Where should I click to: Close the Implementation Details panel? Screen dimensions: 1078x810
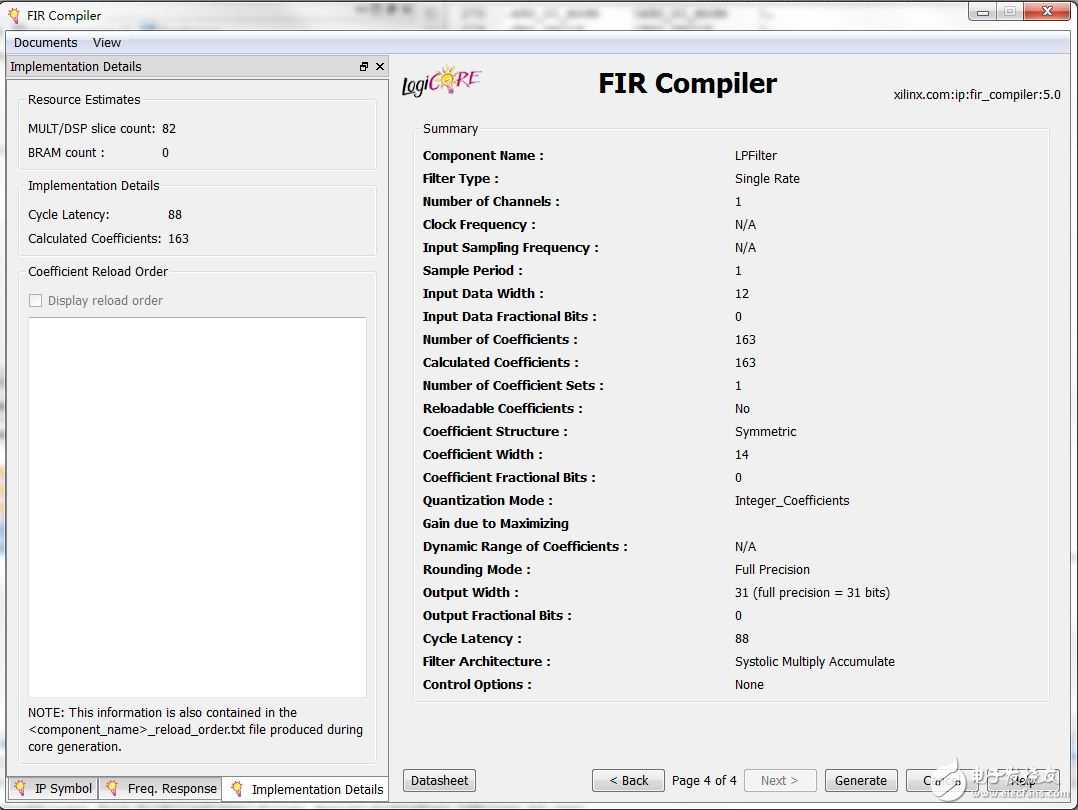pyautogui.click(x=380, y=67)
